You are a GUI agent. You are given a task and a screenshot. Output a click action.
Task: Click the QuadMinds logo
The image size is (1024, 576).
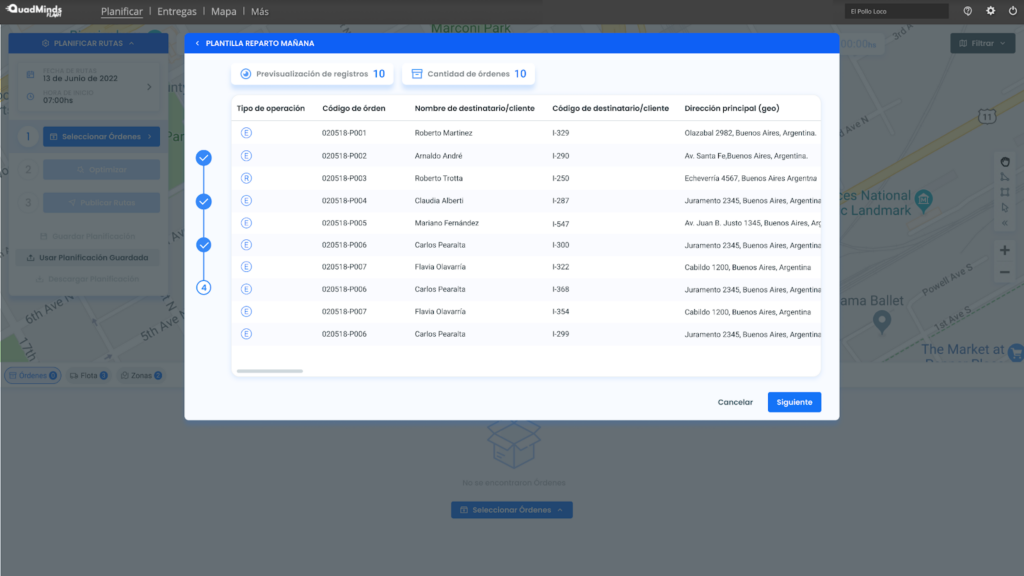pyautogui.click(x=34, y=10)
